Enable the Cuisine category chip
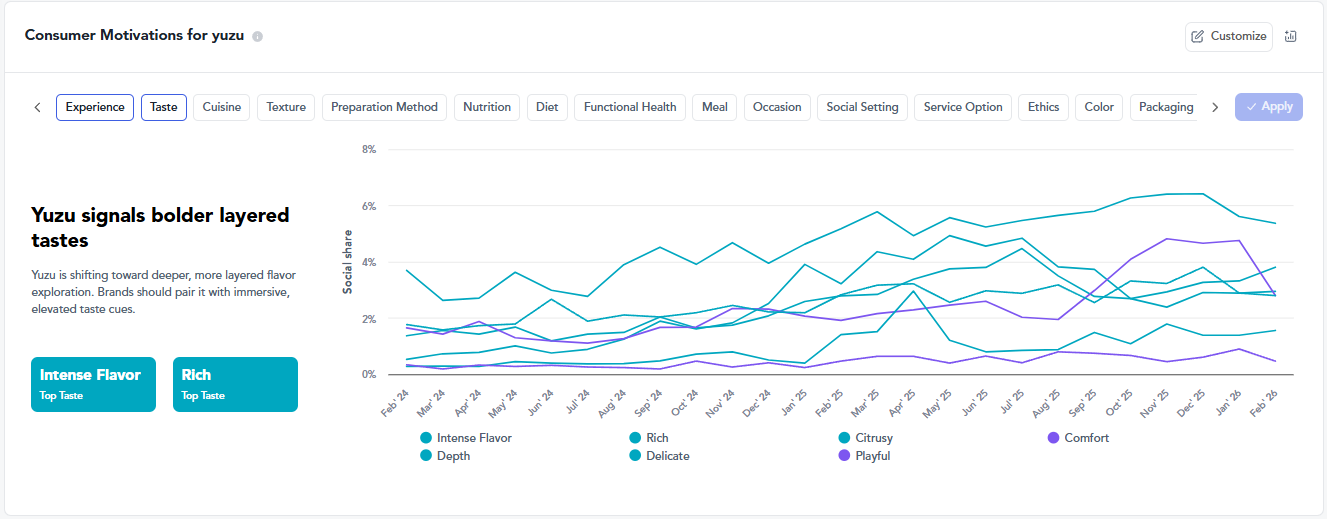 [x=222, y=107]
